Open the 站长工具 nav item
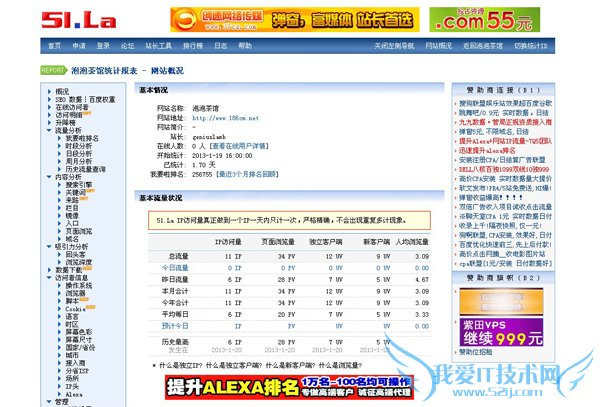600x407 pixels. pyautogui.click(x=158, y=46)
